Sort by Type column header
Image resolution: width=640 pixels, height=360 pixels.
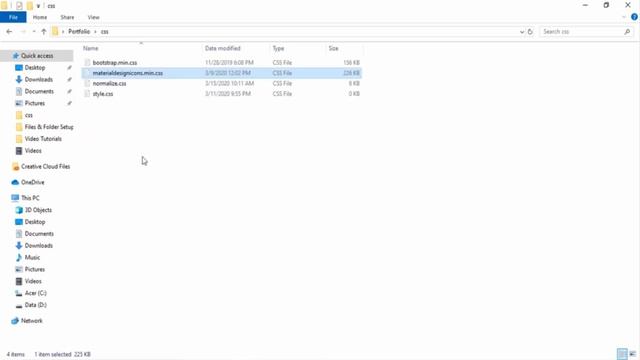[278, 48]
